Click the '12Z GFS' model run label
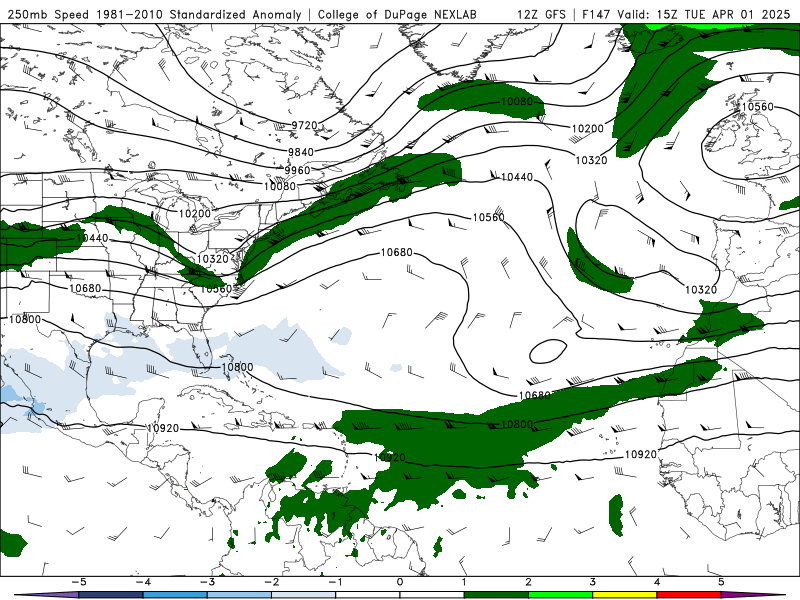Image resolution: width=800 pixels, height=600 pixels. 541,14
